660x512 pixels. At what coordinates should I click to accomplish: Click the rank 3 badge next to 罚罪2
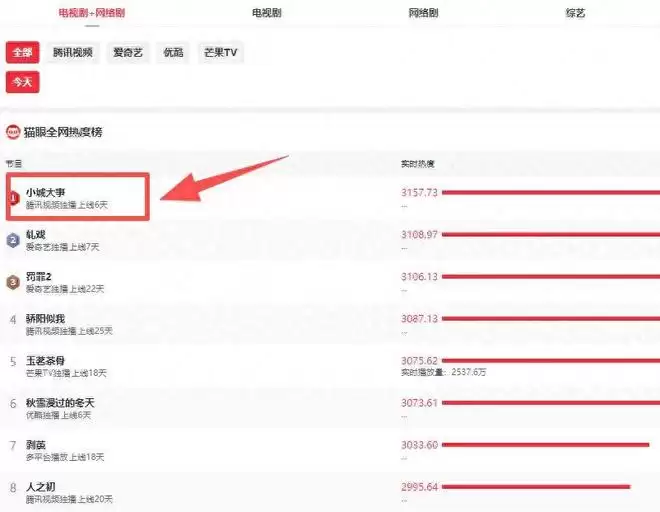point(13,282)
